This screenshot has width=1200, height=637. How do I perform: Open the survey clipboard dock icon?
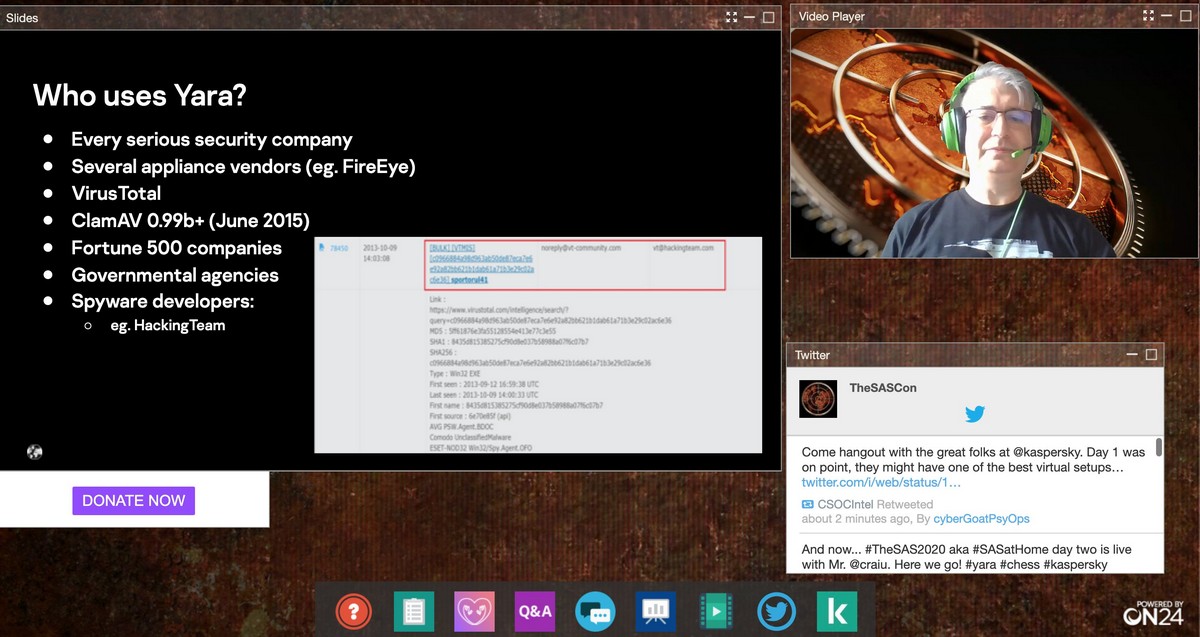point(414,611)
